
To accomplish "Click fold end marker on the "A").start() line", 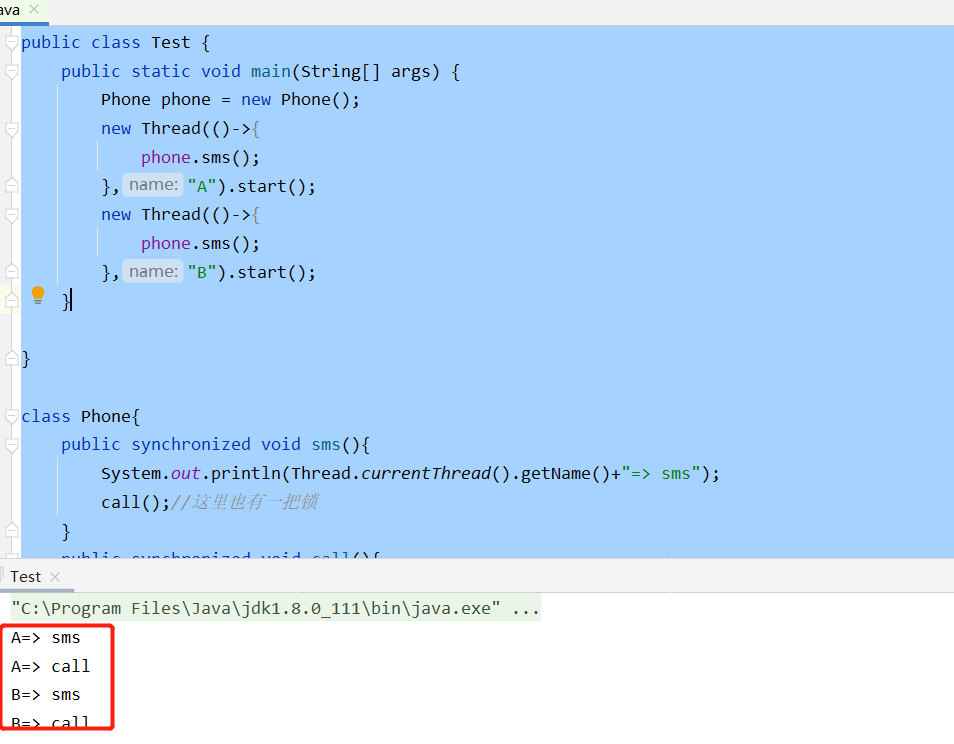I will pos(12,186).
